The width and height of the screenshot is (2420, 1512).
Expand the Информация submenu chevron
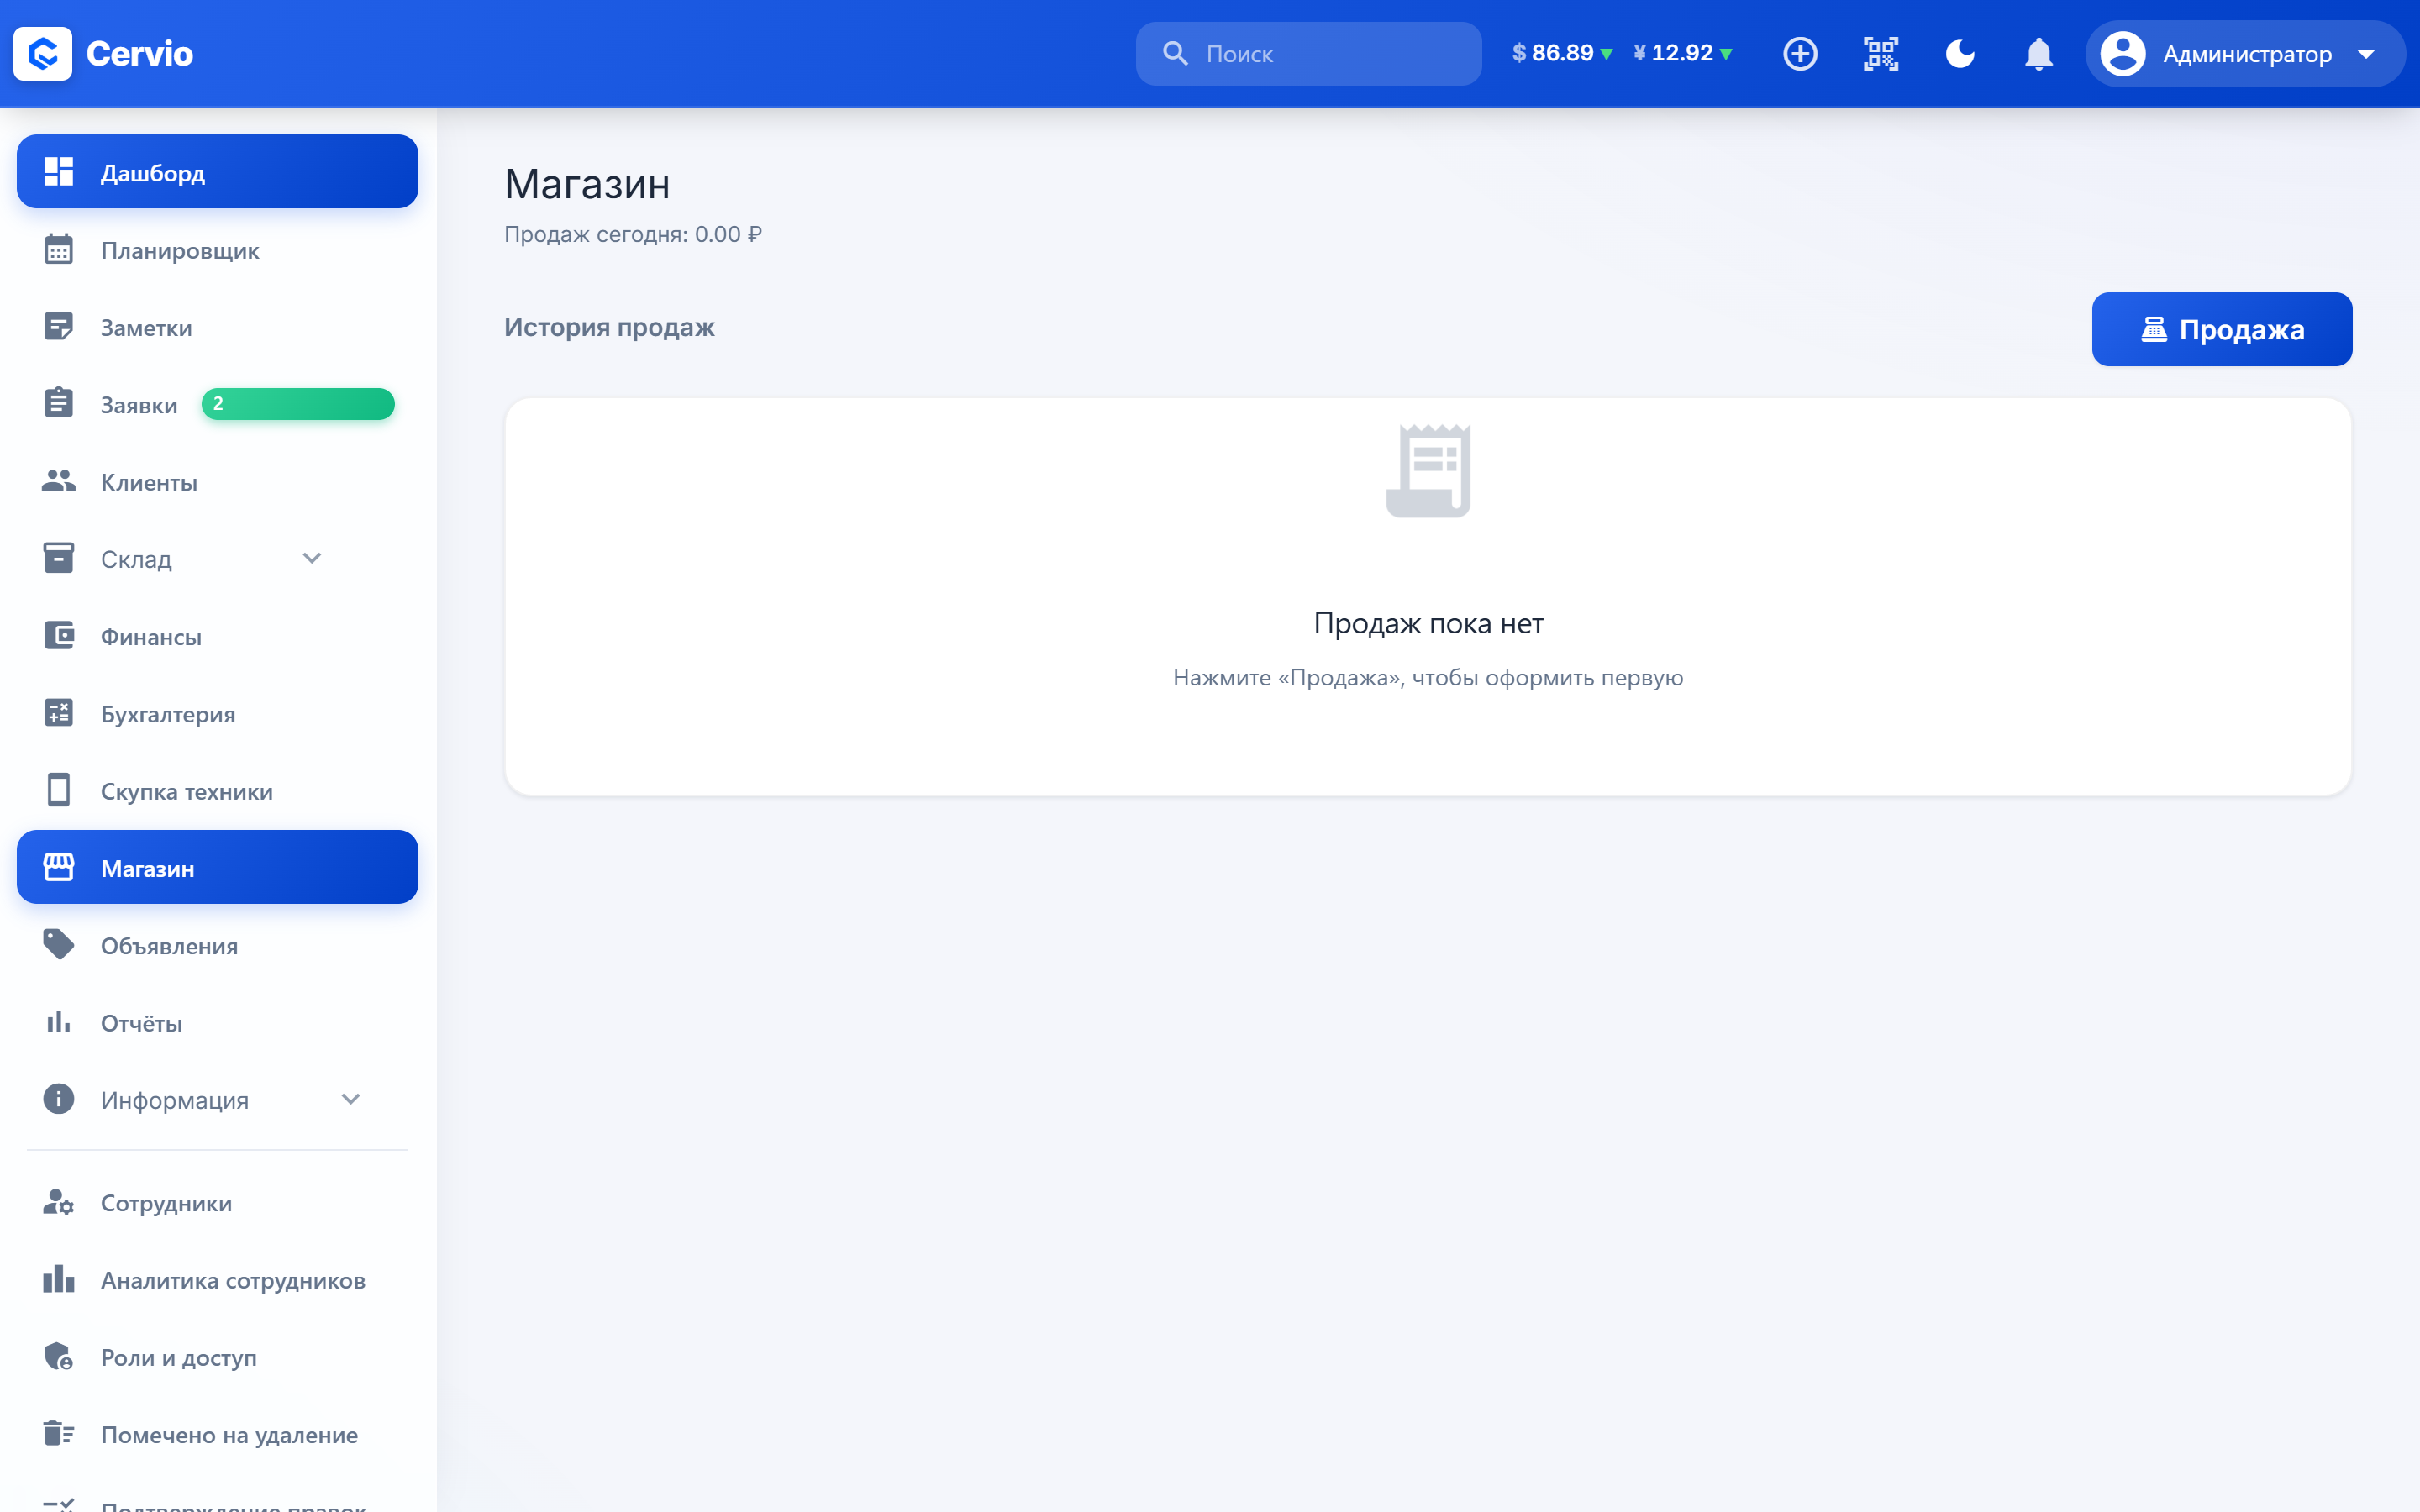350,1099
